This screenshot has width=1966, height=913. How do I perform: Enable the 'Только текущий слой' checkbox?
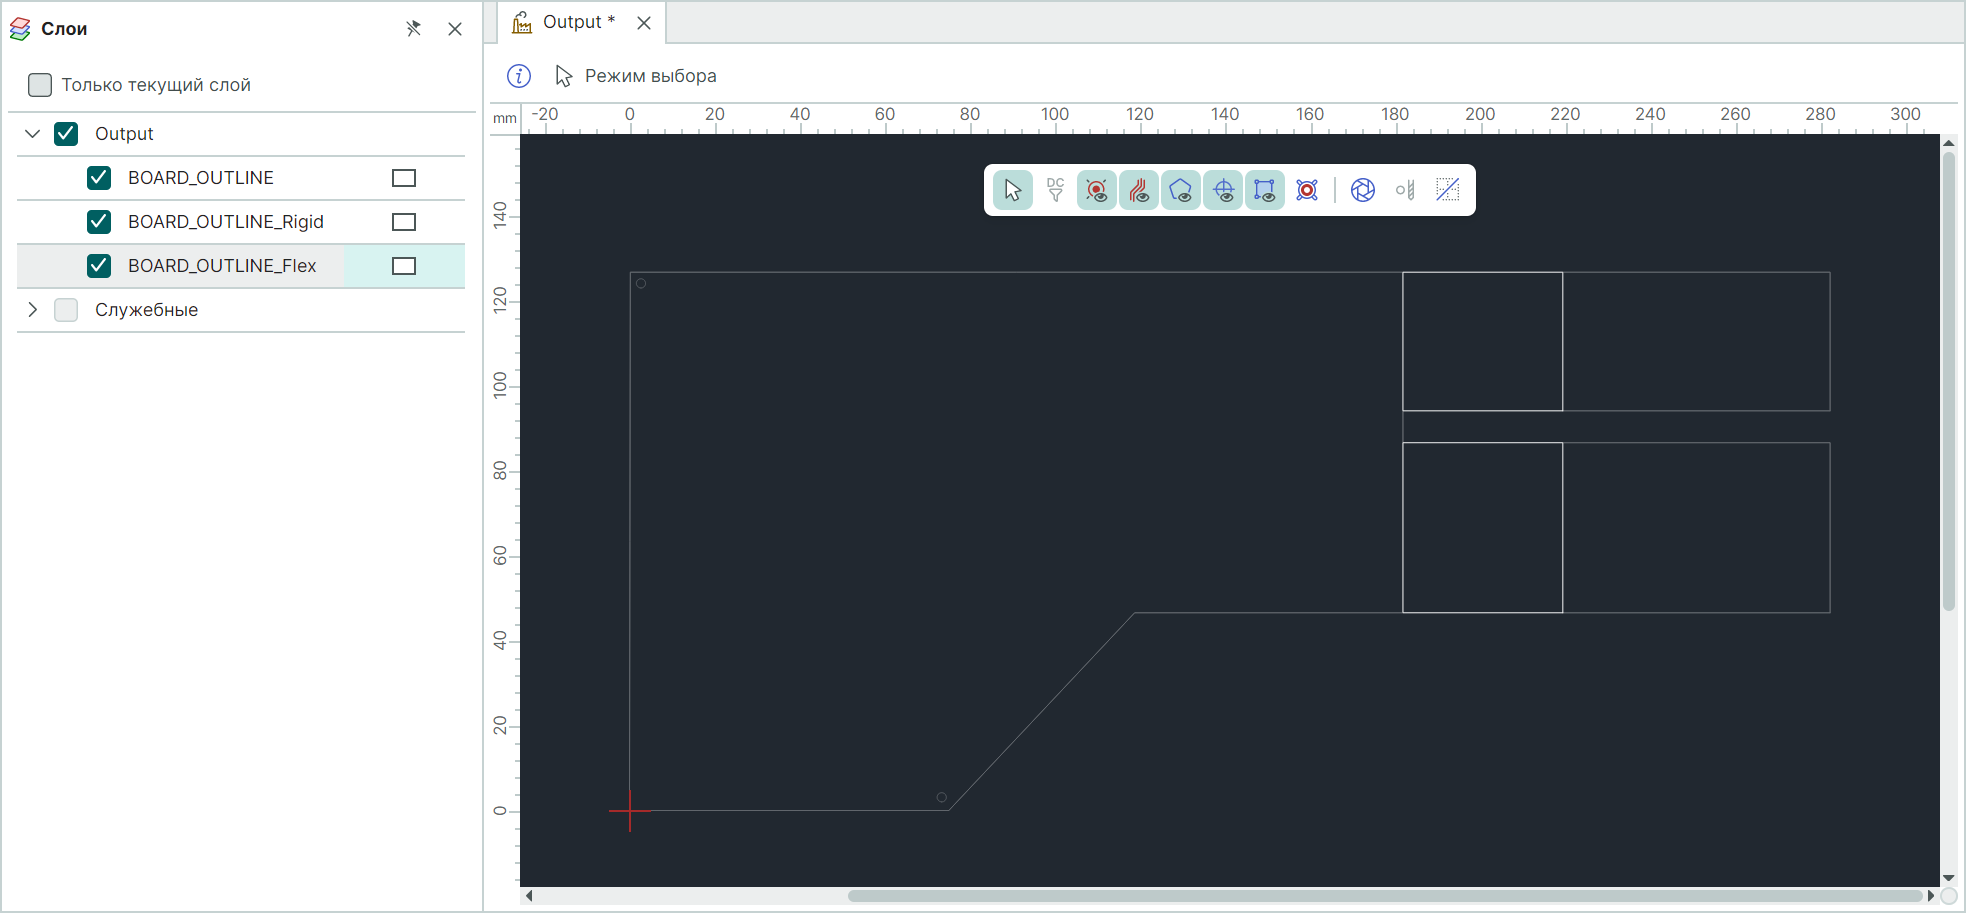(x=40, y=85)
